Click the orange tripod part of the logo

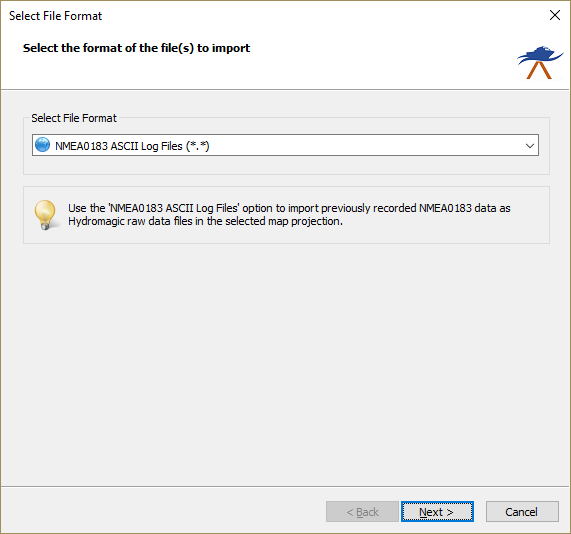539,70
